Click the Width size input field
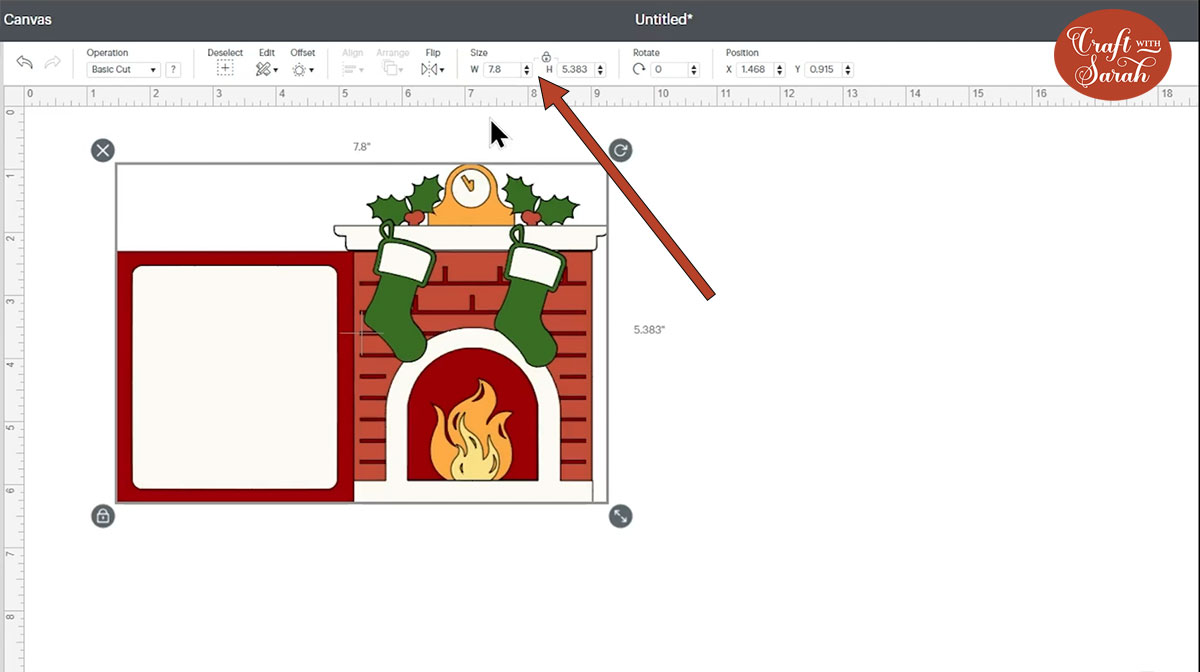This screenshot has width=1200, height=672. [x=502, y=70]
